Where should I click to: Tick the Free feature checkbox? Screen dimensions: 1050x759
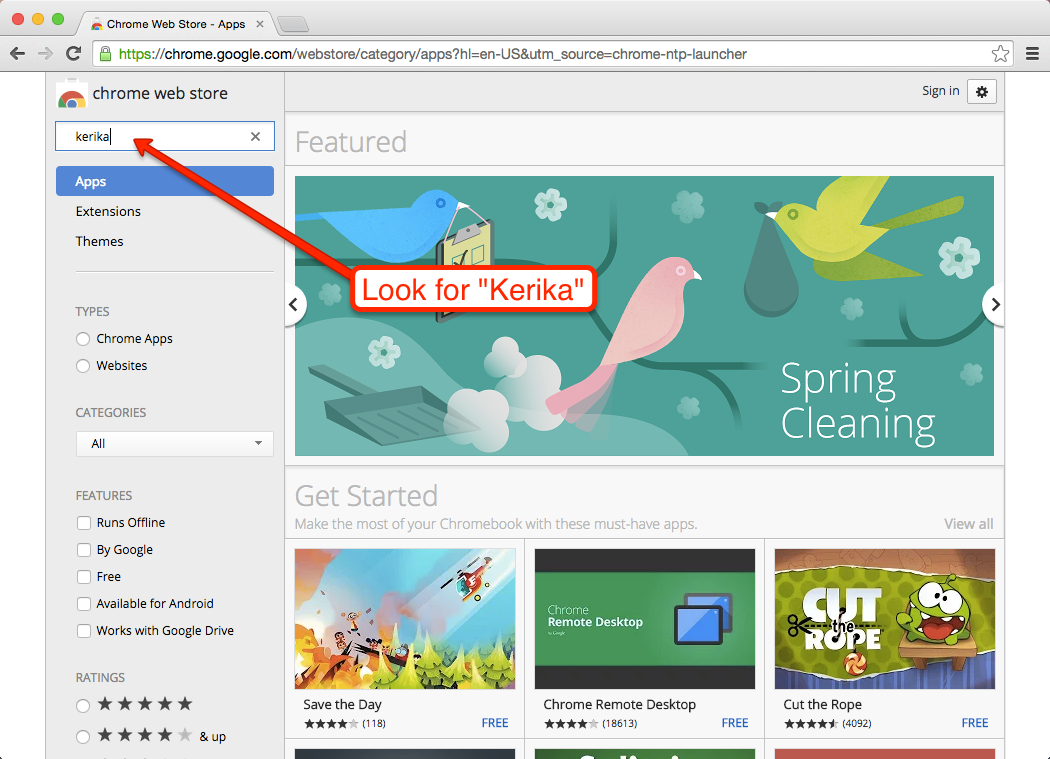click(84, 577)
